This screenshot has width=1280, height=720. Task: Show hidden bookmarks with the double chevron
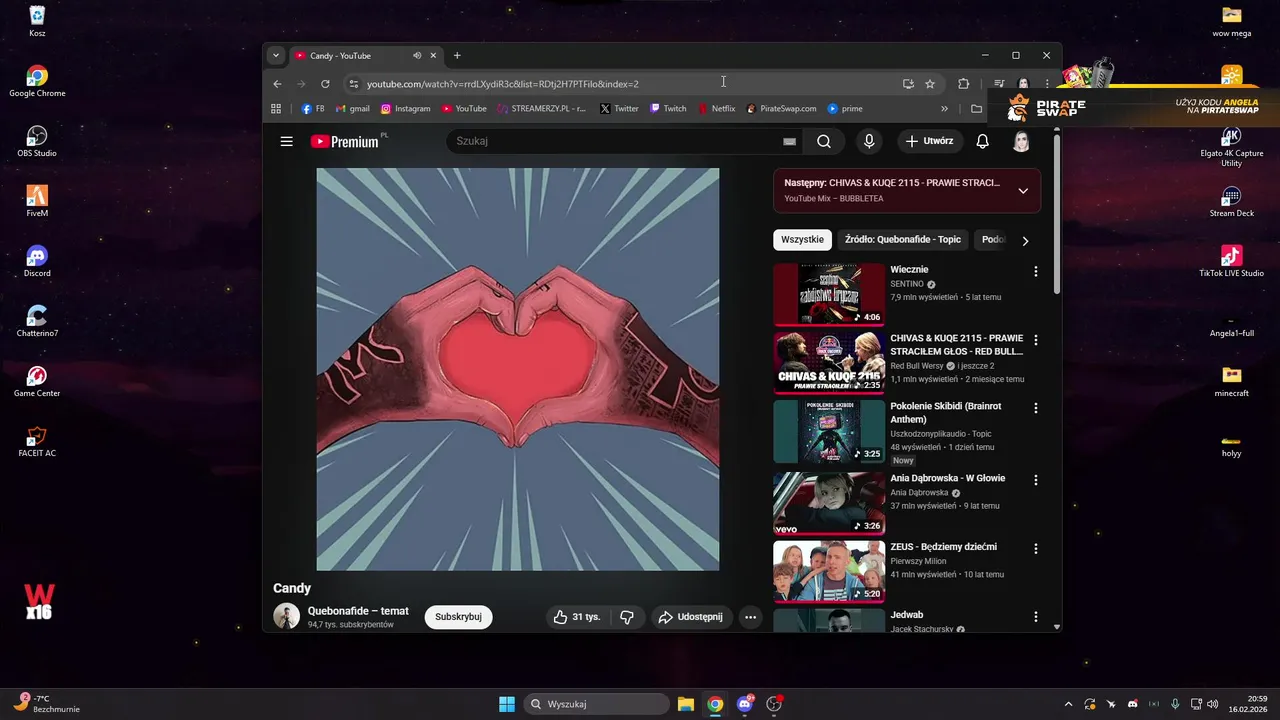[x=944, y=108]
